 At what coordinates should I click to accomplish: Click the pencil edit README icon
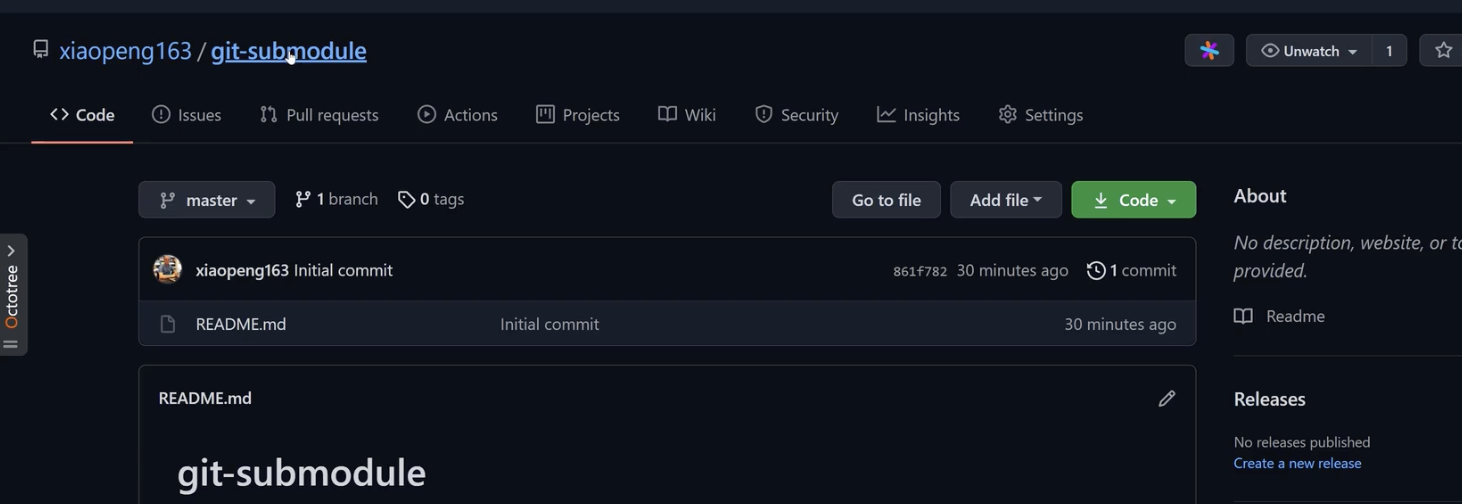tap(1166, 399)
